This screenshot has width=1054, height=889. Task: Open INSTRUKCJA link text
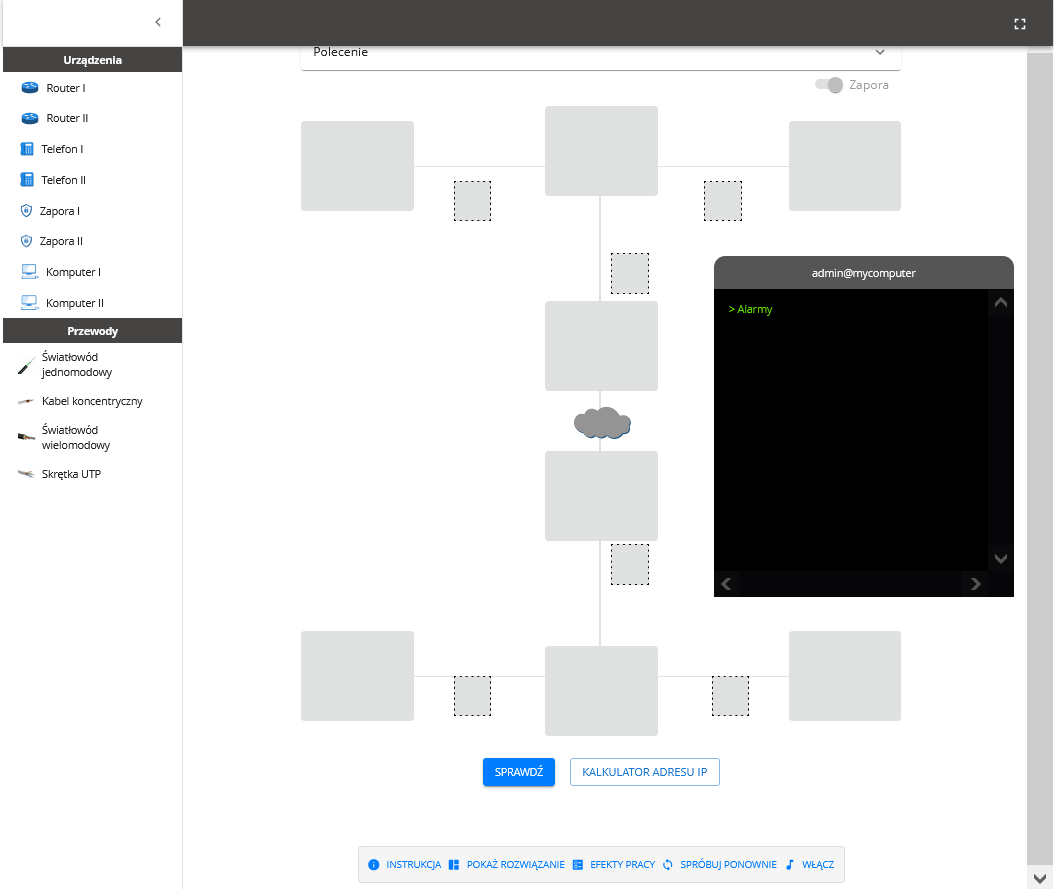click(413, 865)
